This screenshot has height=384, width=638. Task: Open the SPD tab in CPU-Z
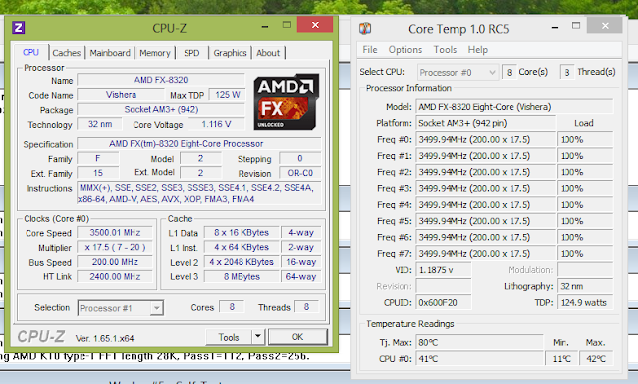coord(192,53)
